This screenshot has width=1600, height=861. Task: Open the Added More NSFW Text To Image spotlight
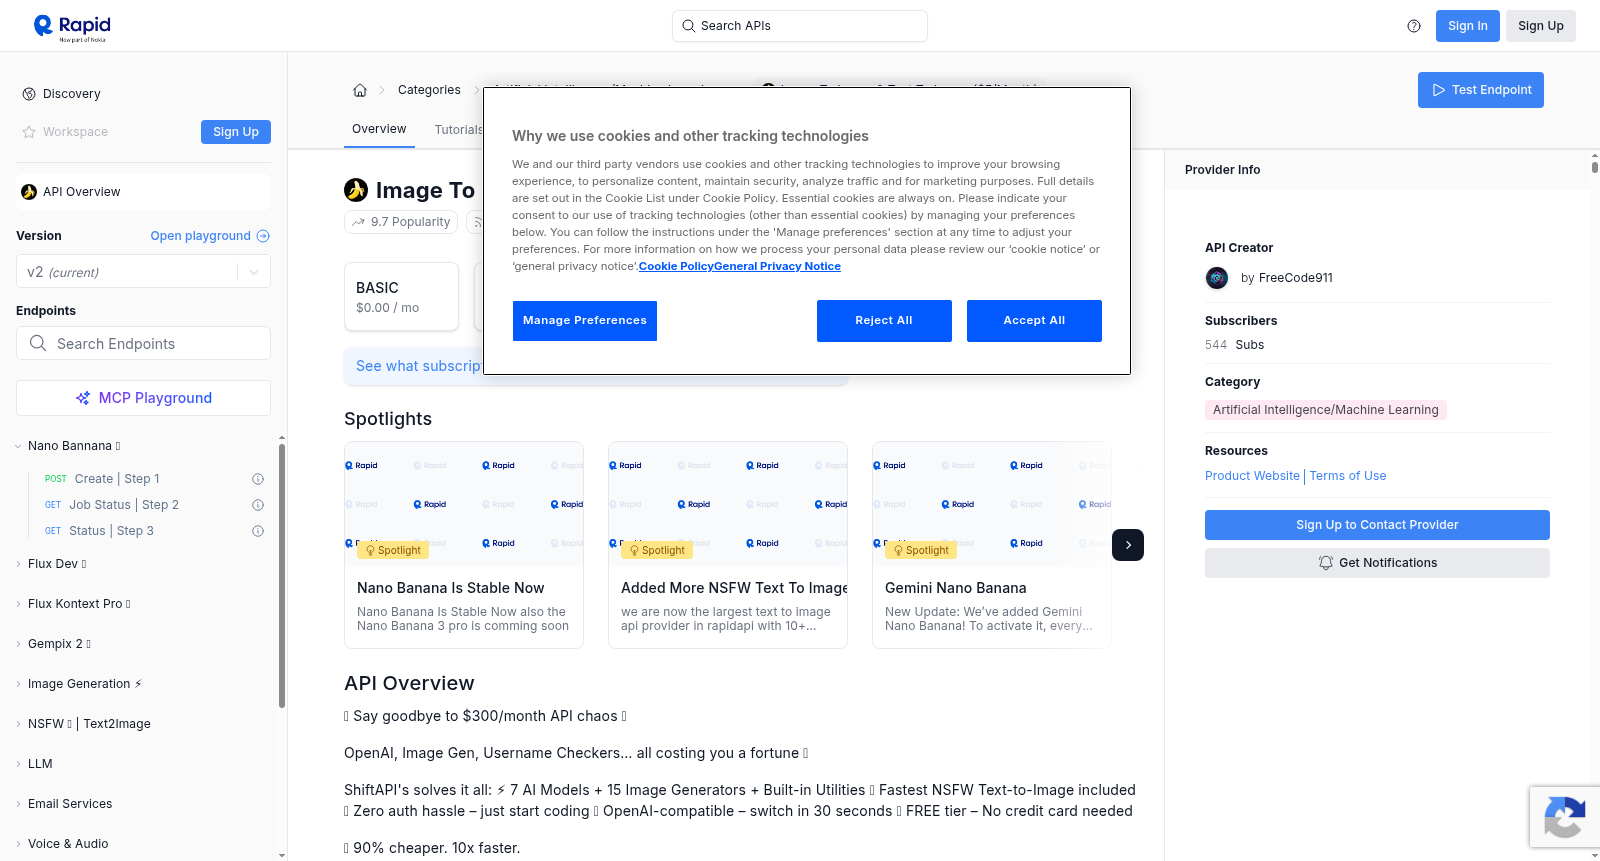728,545
